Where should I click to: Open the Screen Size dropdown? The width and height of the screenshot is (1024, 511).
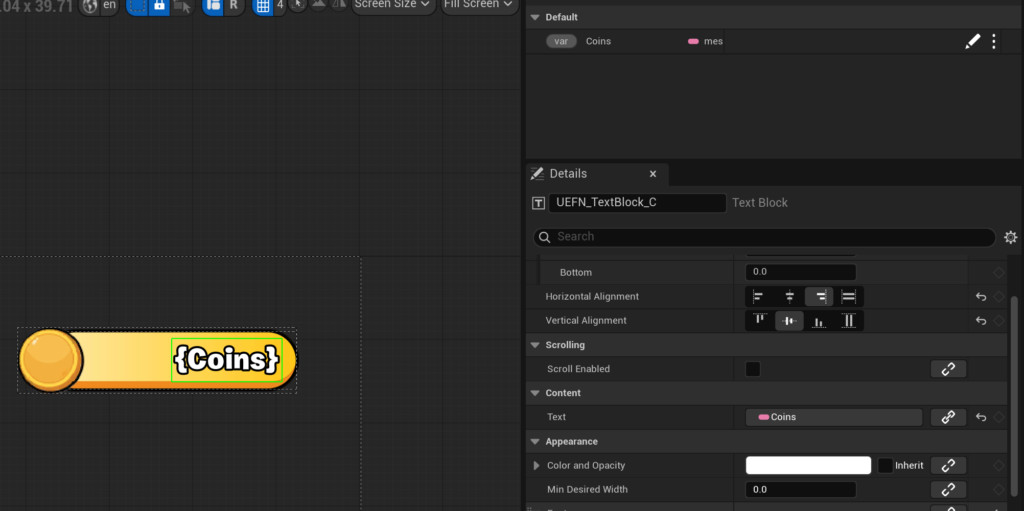point(393,5)
